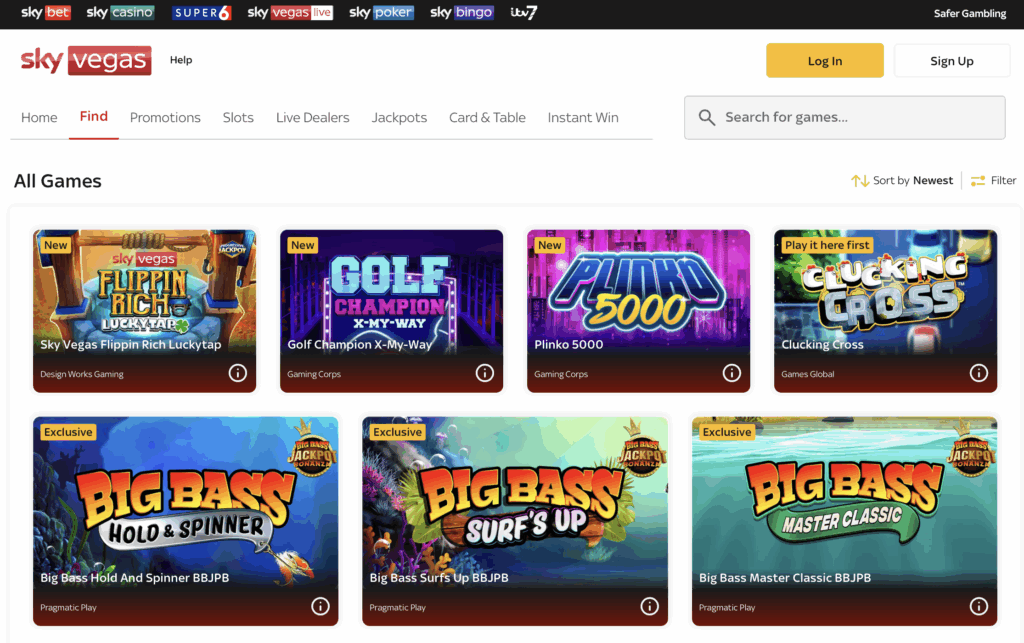Click the Sky Vegas logo
The image size is (1024, 643).
pos(86,61)
